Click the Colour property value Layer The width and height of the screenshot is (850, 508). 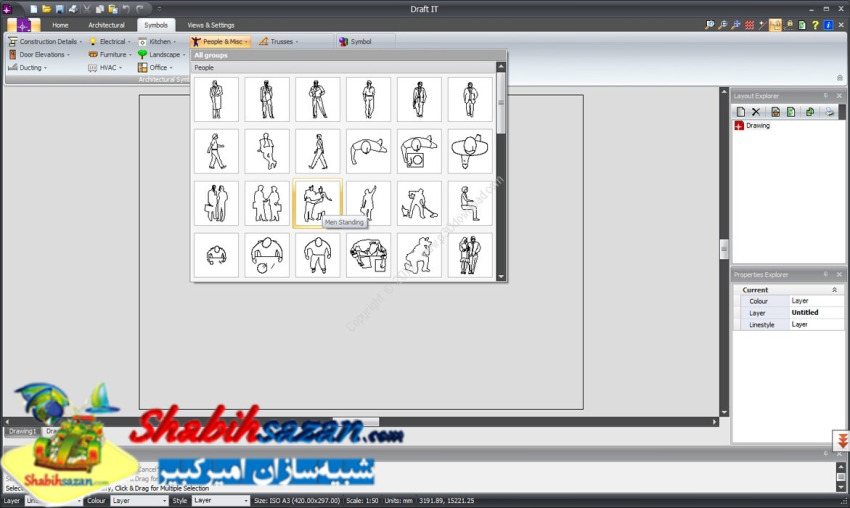click(816, 301)
